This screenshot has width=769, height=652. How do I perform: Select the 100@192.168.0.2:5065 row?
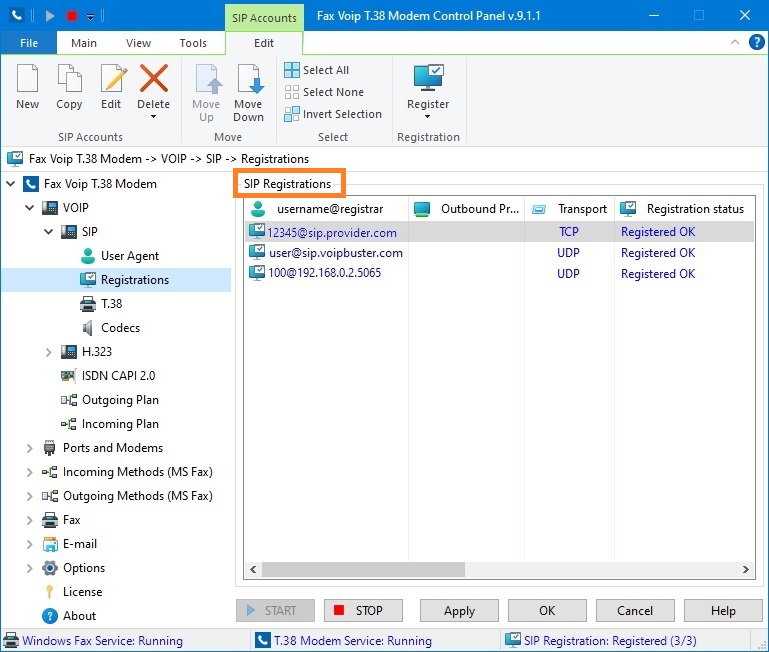[499, 273]
